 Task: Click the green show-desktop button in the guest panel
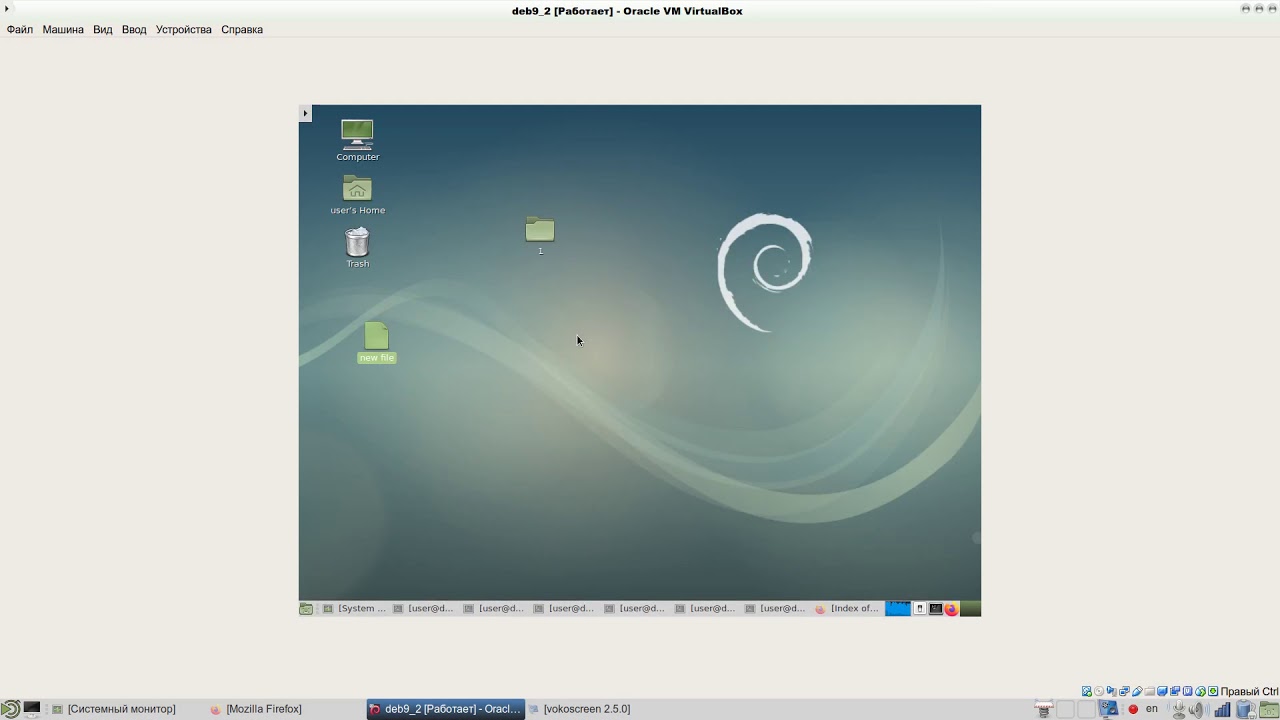click(x=970, y=608)
